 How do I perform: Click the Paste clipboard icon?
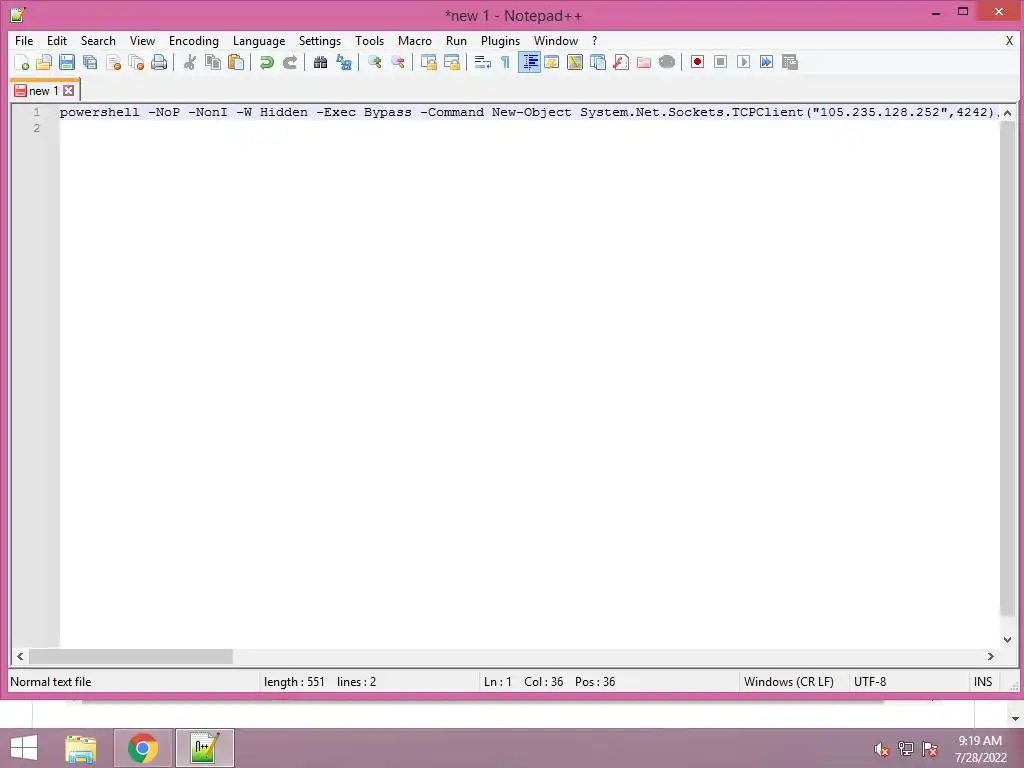pos(236,62)
